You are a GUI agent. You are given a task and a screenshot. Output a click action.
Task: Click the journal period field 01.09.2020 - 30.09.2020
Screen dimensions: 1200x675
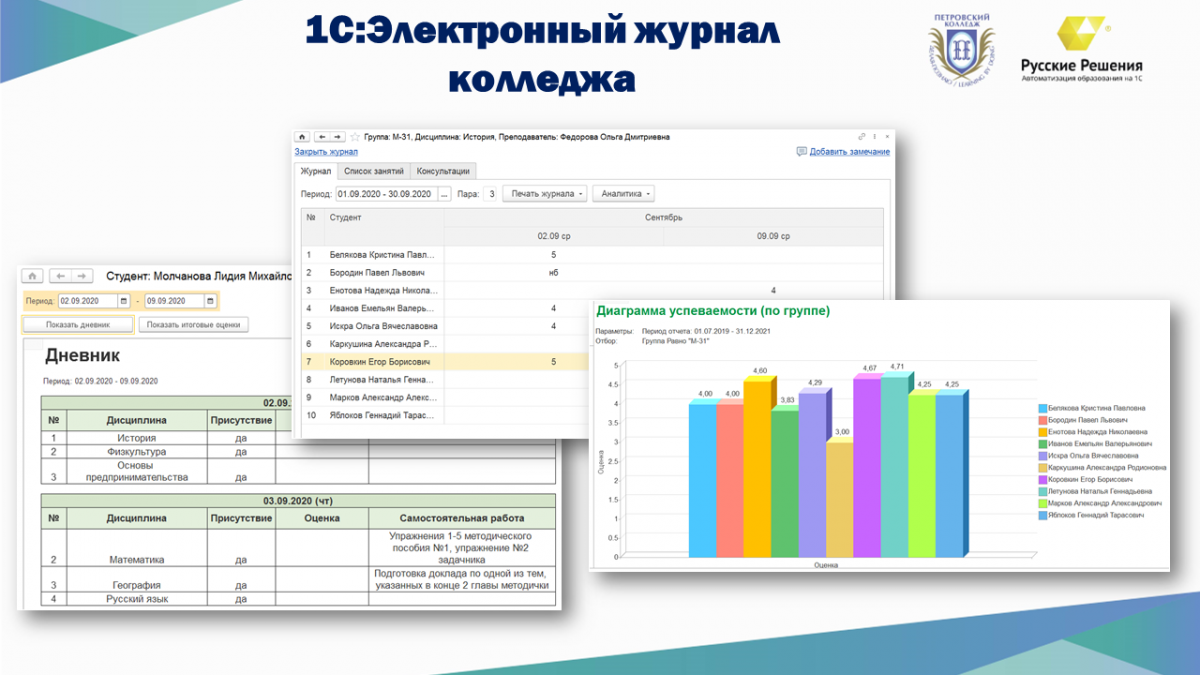(387, 193)
